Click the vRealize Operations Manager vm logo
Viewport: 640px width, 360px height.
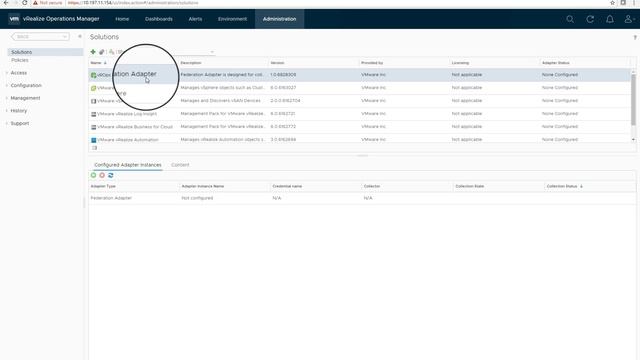(14, 19)
